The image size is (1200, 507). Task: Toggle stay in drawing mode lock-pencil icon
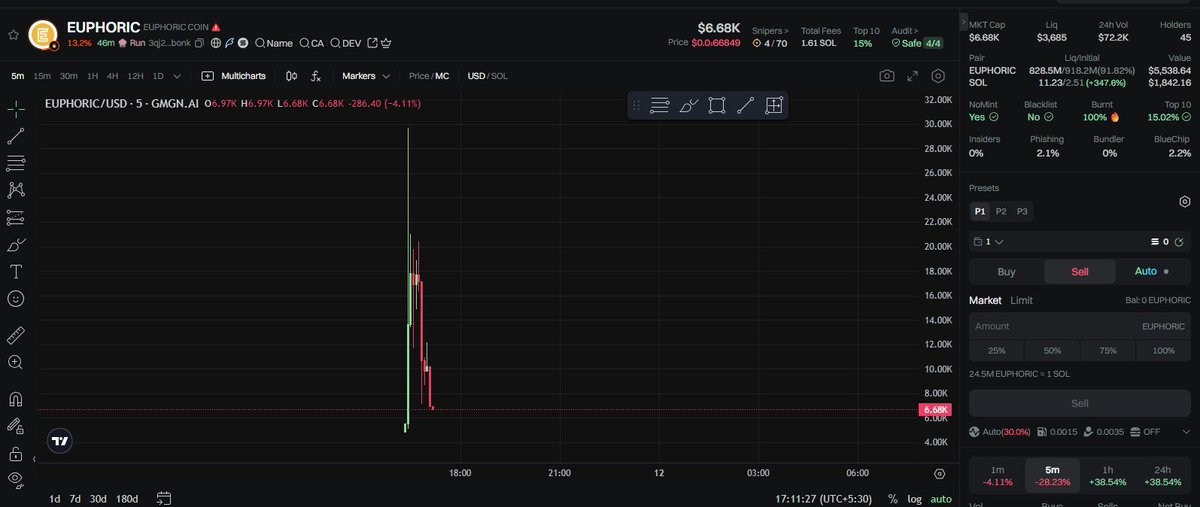pos(16,426)
